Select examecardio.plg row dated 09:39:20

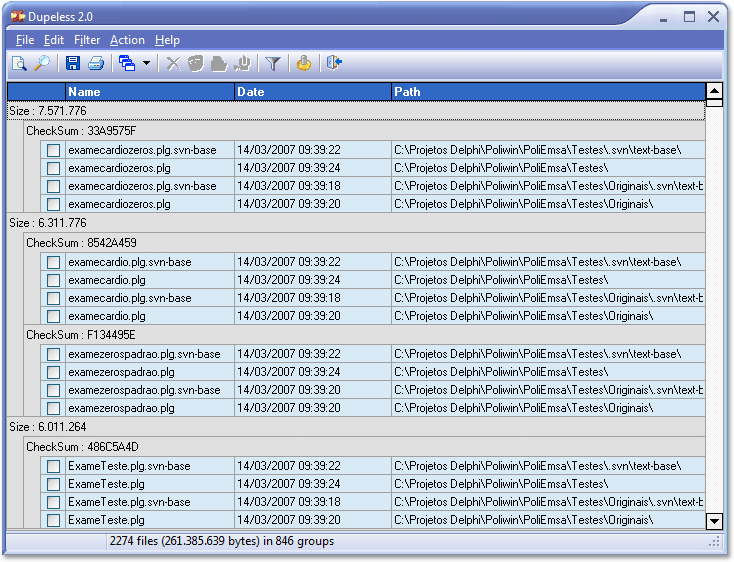373,316
